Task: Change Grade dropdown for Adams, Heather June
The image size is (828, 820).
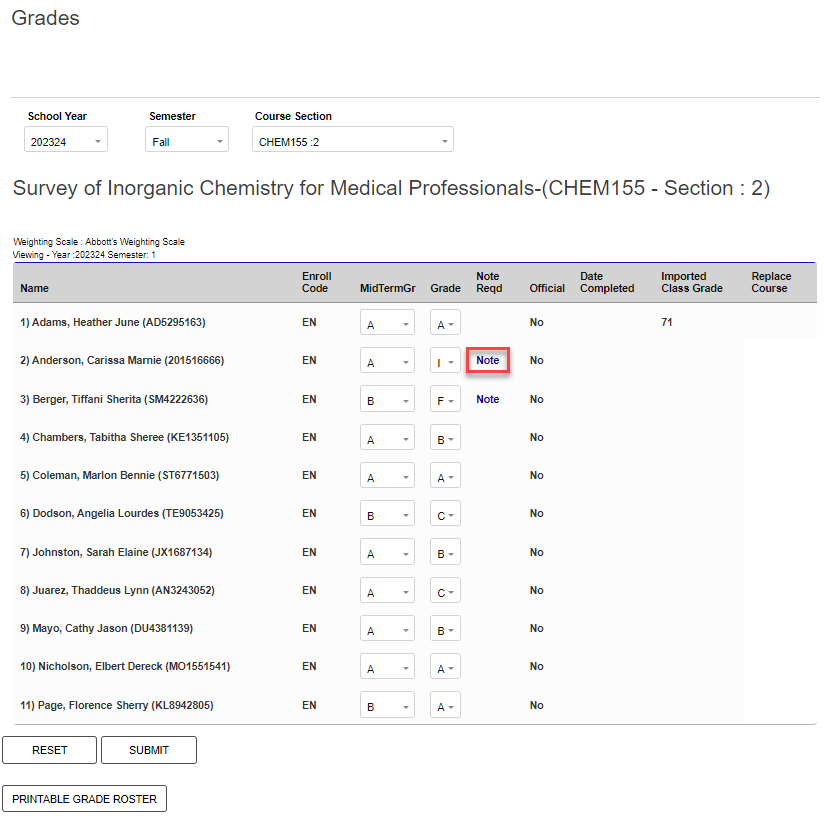Action: 445,323
